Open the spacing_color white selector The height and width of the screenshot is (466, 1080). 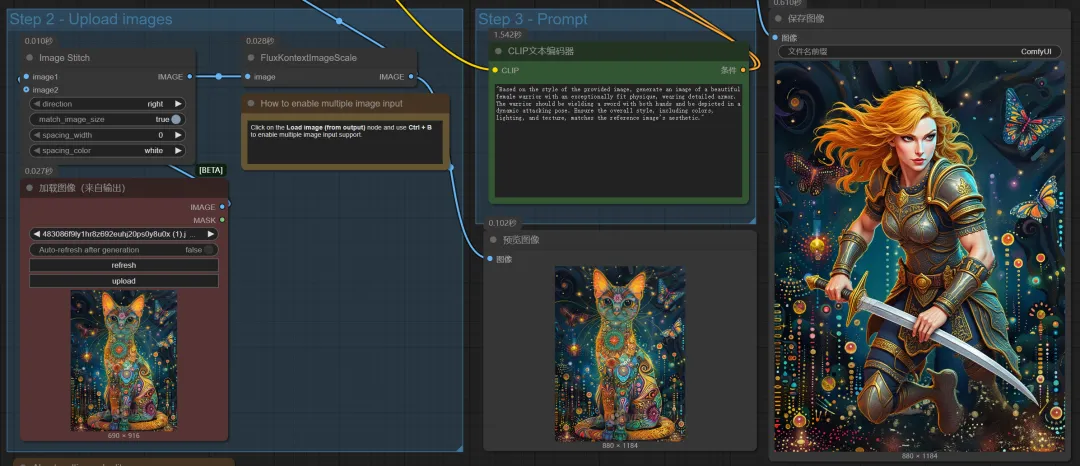[x=107, y=151]
